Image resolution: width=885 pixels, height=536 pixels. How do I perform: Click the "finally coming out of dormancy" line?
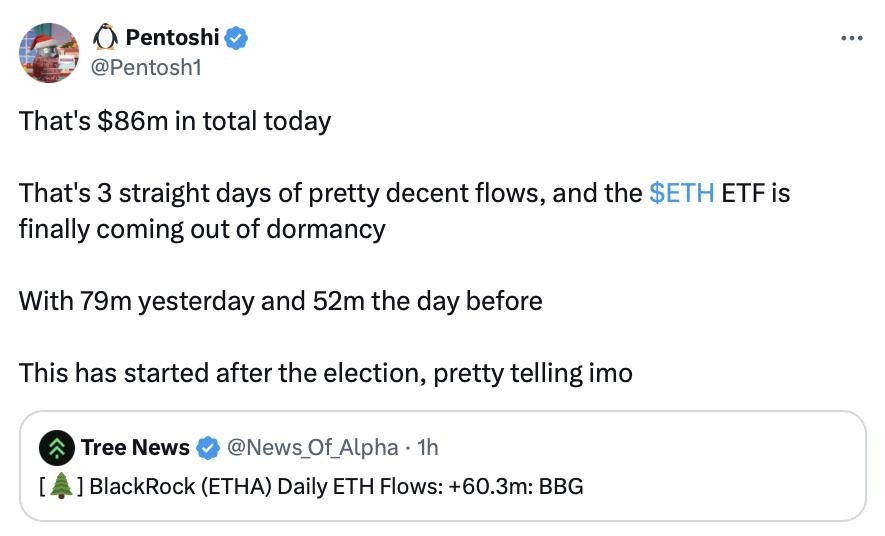pos(201,228)
